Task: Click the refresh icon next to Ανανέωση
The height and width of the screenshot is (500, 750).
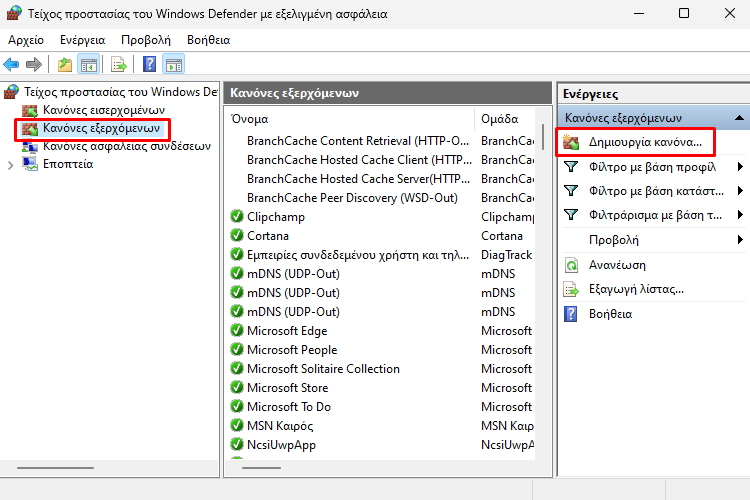Action: pyautogui.click(x=571, y=265)
